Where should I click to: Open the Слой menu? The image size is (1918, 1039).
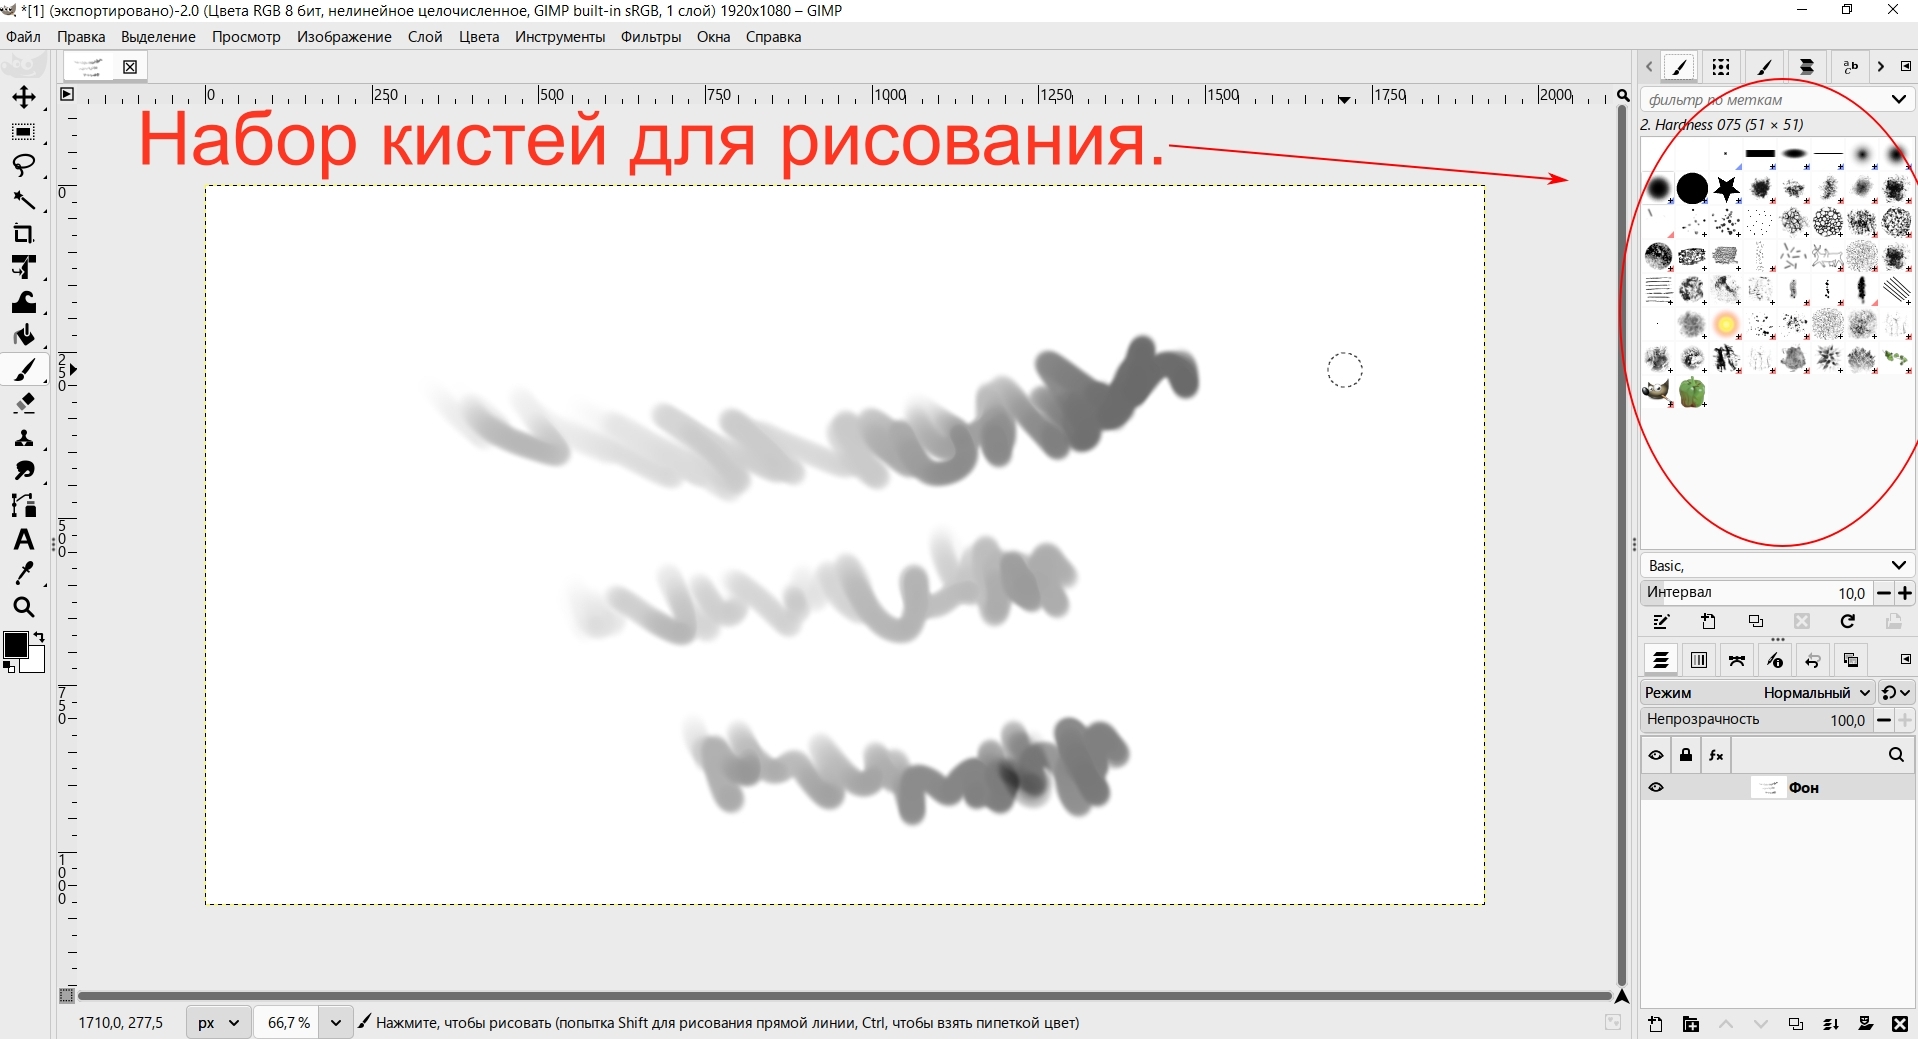(424, 37)
